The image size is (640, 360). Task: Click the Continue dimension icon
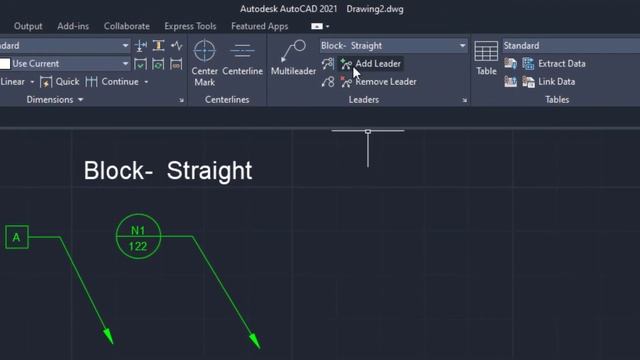tap(91, 82)
